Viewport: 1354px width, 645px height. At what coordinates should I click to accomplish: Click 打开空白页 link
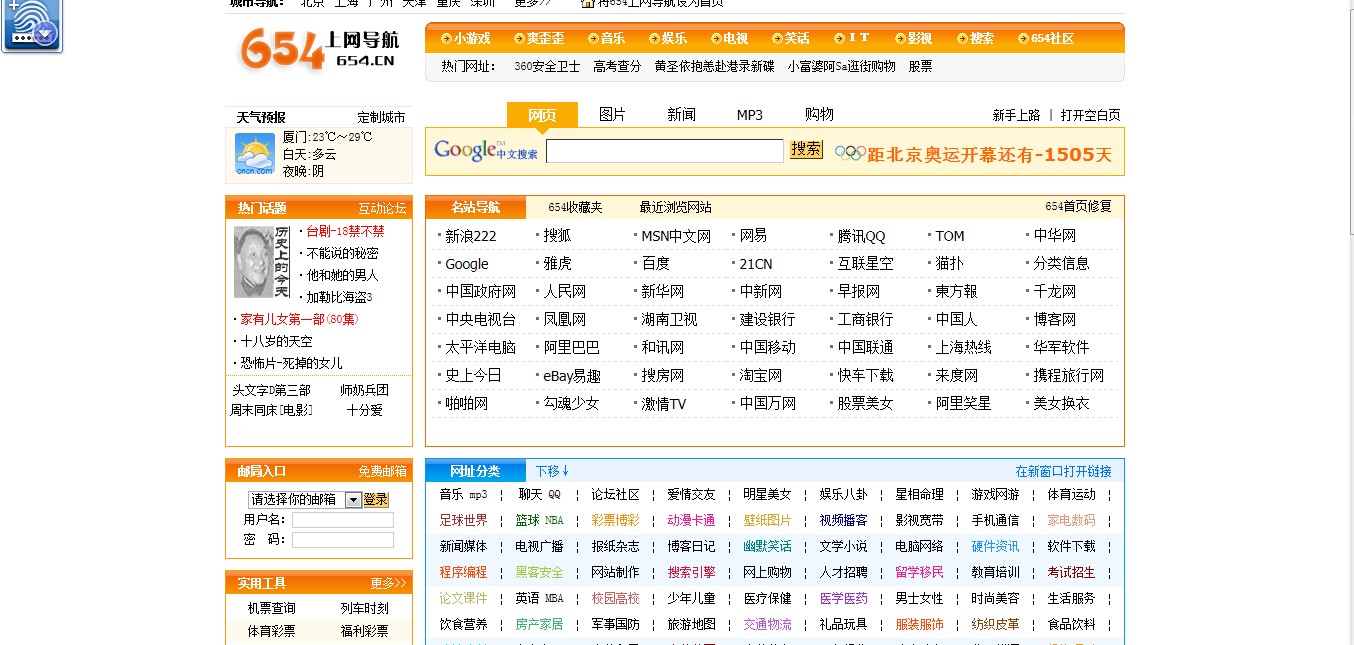coord(1091,115)
